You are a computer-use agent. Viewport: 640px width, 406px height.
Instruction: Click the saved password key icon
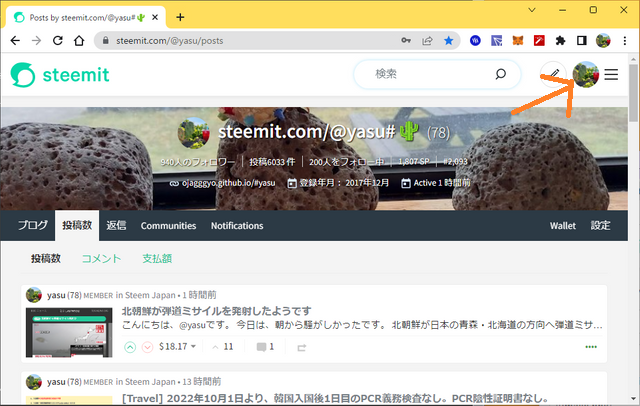(406, 40)
